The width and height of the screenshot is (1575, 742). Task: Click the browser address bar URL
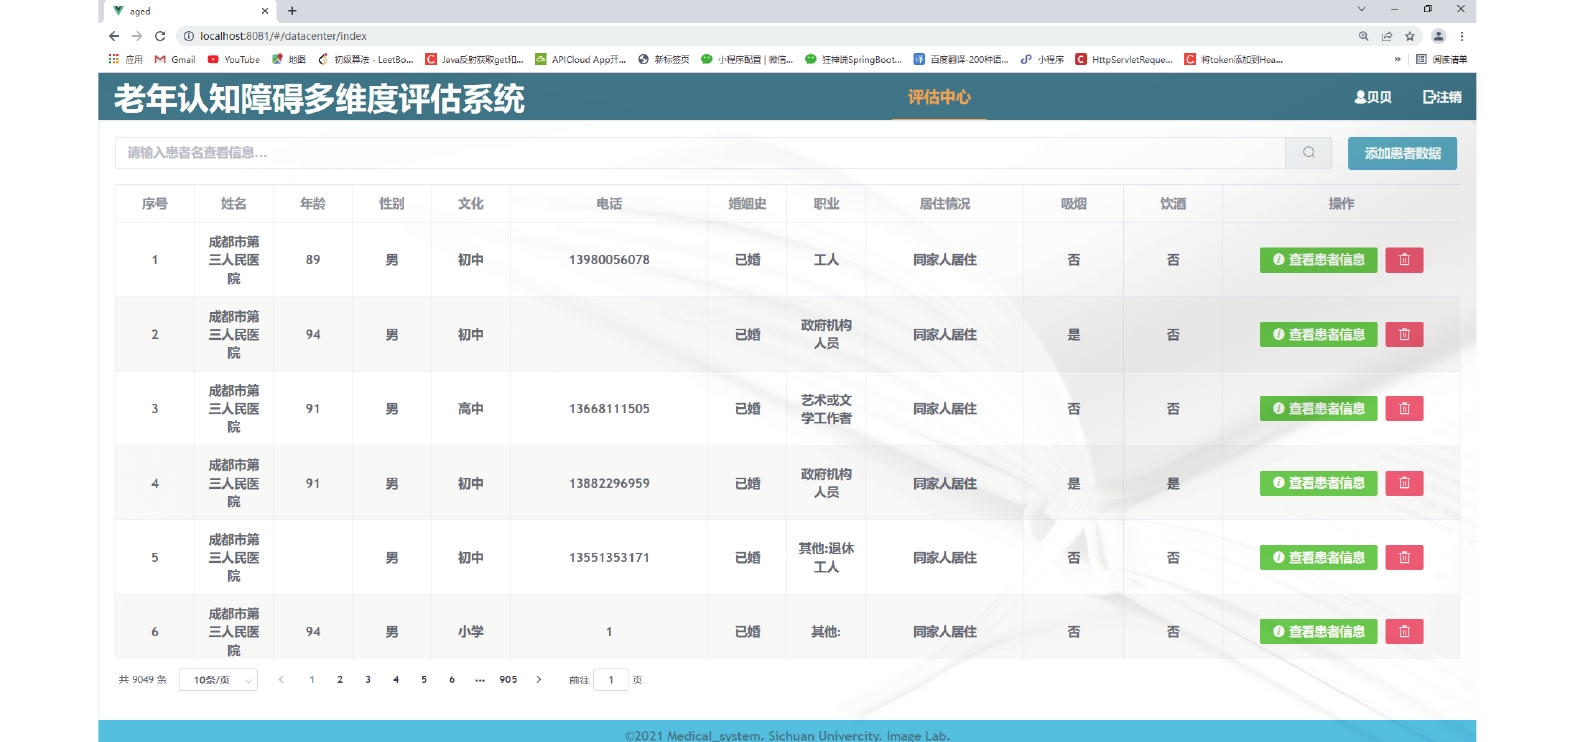point(283,36)
